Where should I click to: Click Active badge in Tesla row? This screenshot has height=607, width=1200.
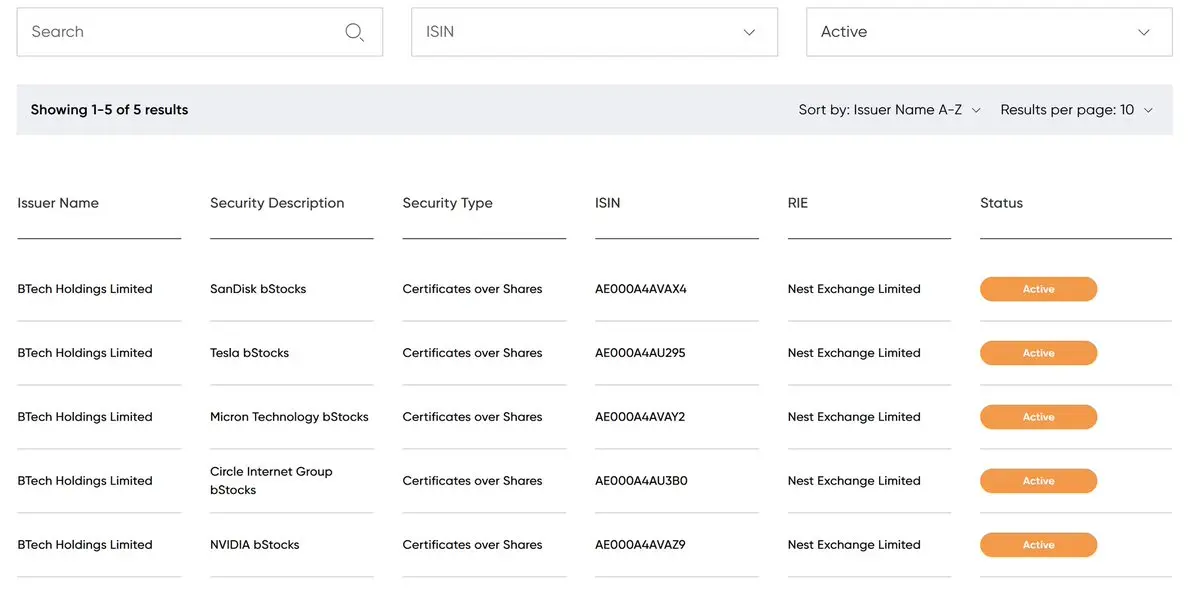click(1038, 353)
